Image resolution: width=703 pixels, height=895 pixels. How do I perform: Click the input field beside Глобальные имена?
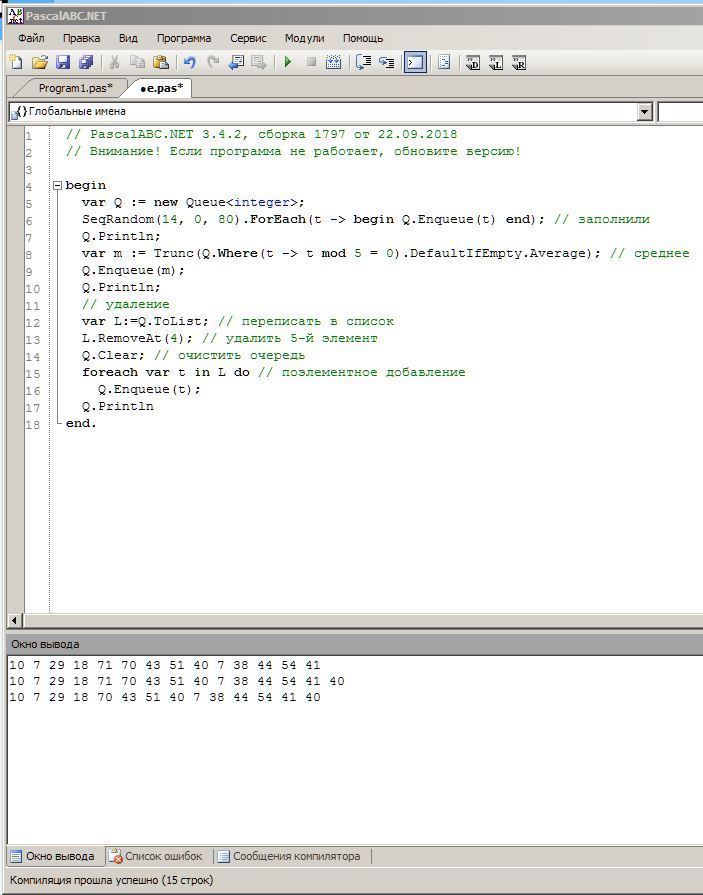[680, 112]
